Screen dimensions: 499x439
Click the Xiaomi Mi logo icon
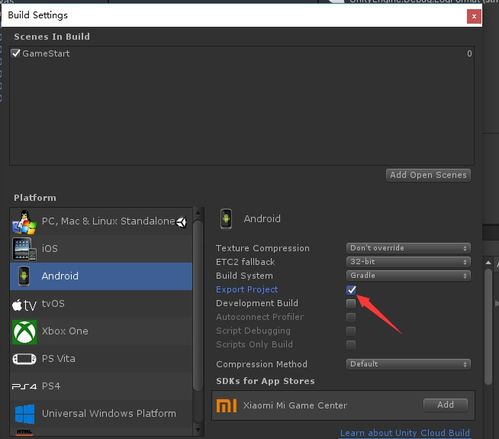[227, 405]
